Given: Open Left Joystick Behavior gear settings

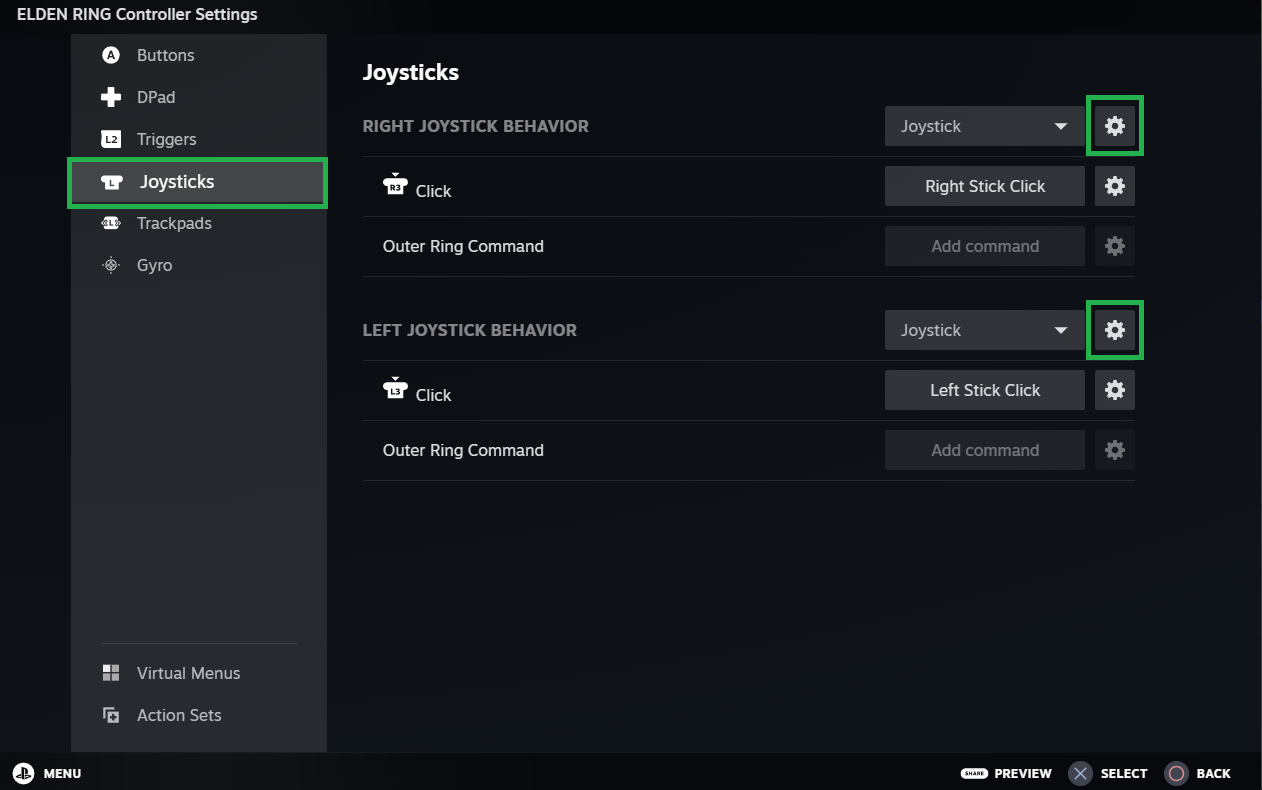Looking at the screenshot, I should tap(1115, 330).
